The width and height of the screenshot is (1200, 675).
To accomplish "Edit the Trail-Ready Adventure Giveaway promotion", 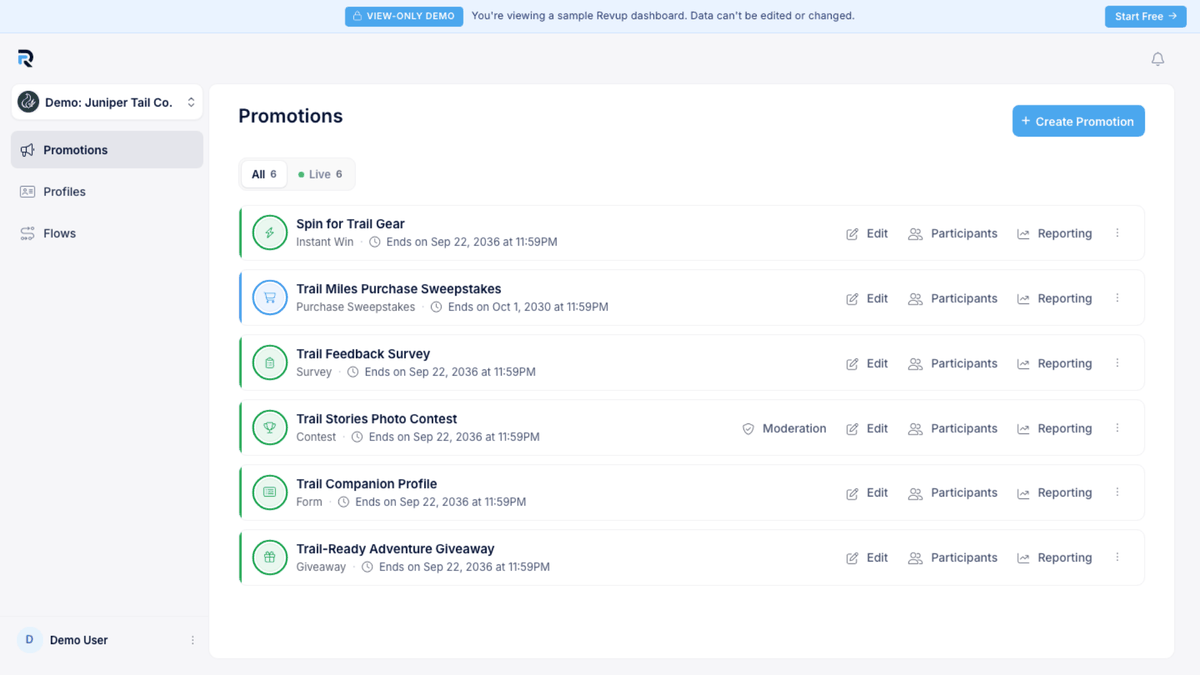I will click(867, 557).
